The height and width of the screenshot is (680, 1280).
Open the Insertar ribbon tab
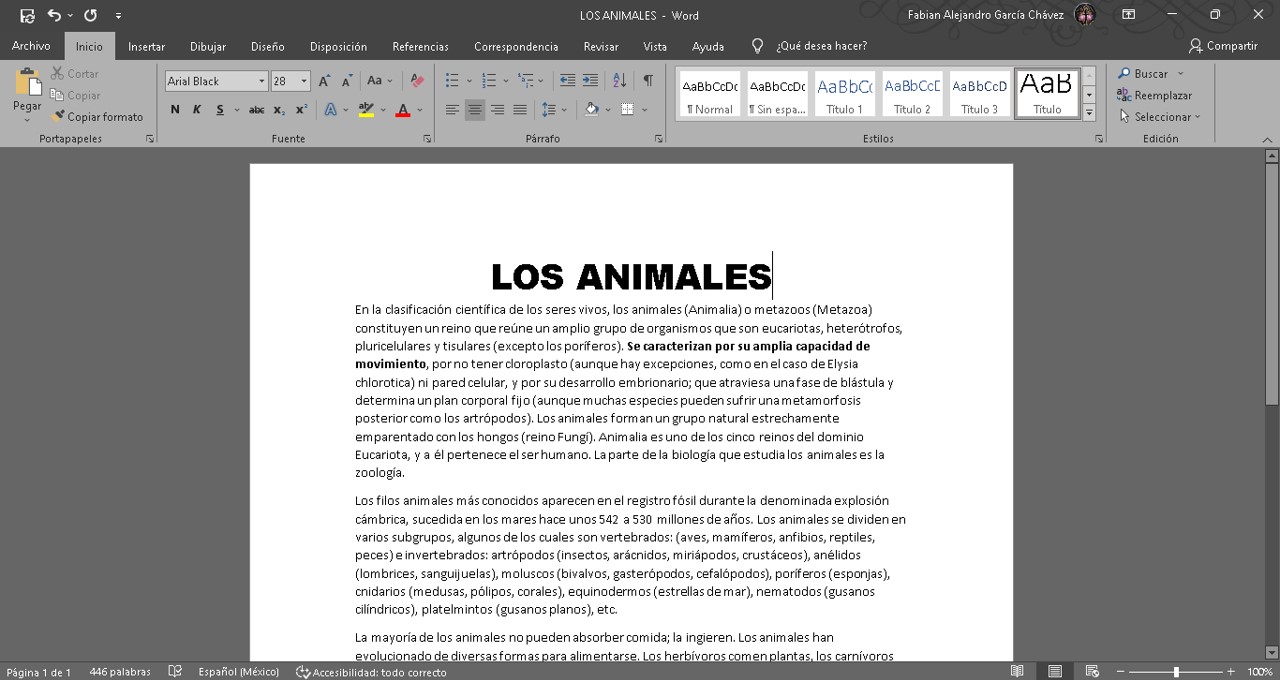click(146, 46)
